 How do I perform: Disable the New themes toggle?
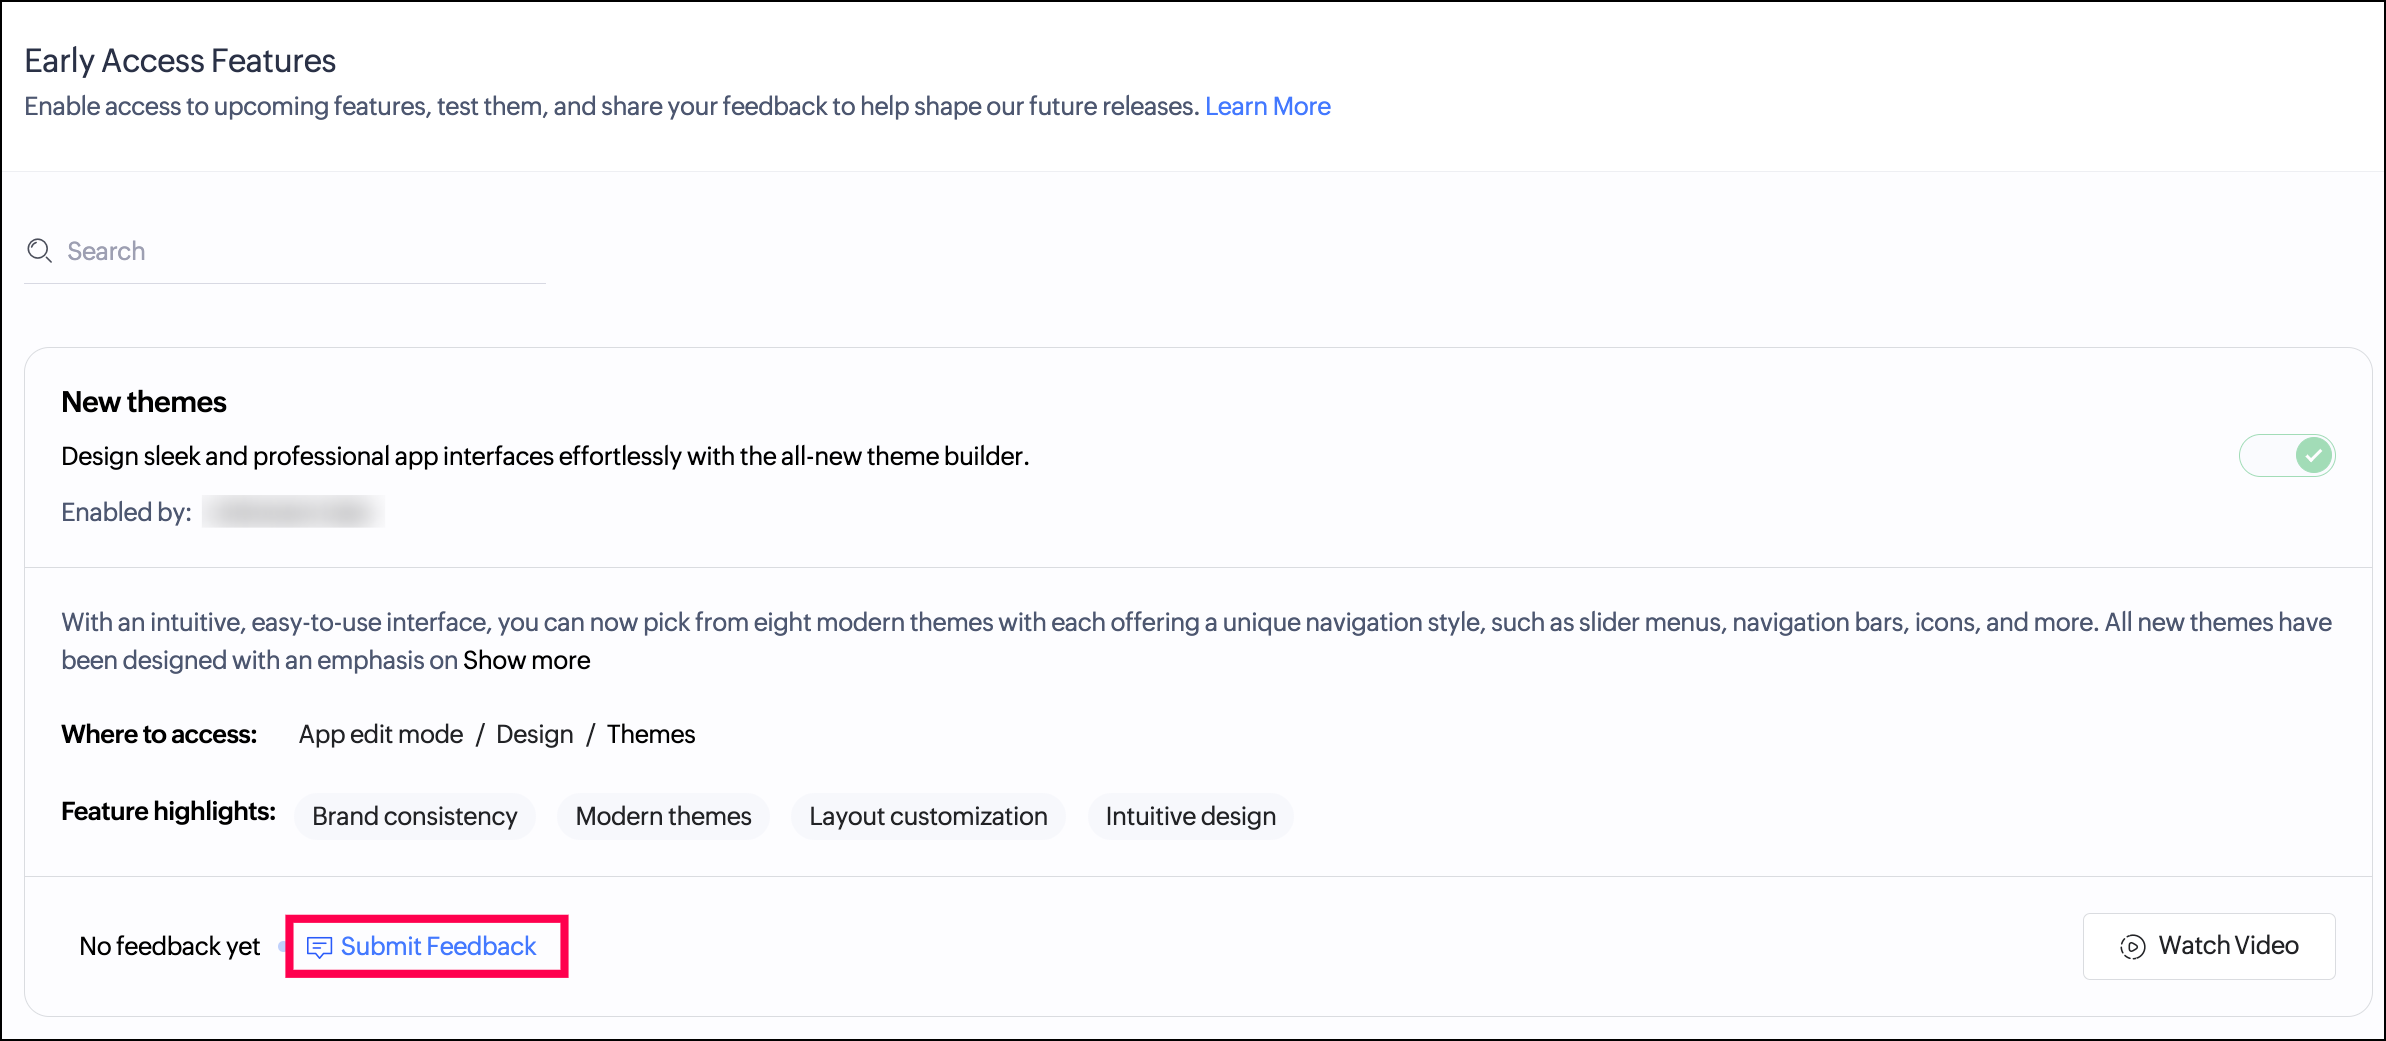pos(2286,456)
